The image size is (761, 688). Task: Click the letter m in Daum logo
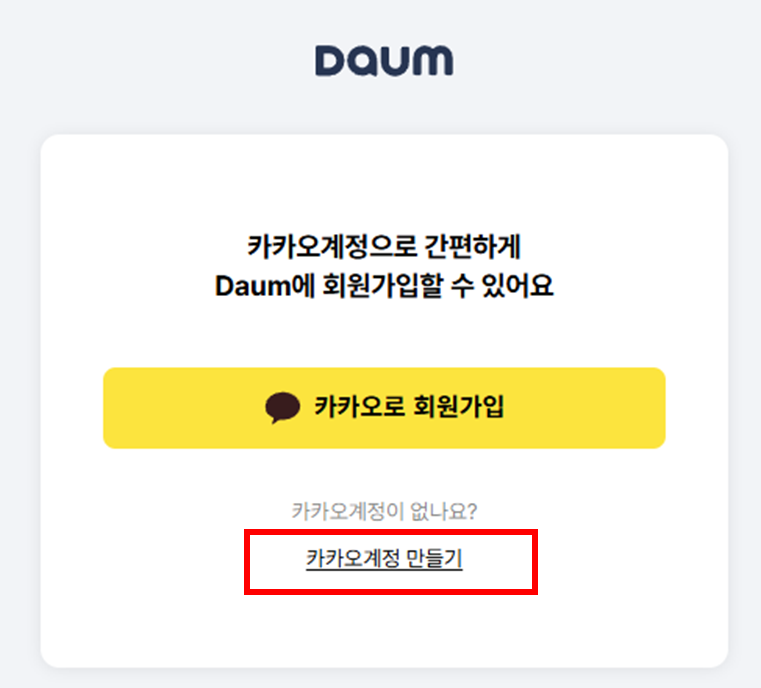click(x=435, y=61)
